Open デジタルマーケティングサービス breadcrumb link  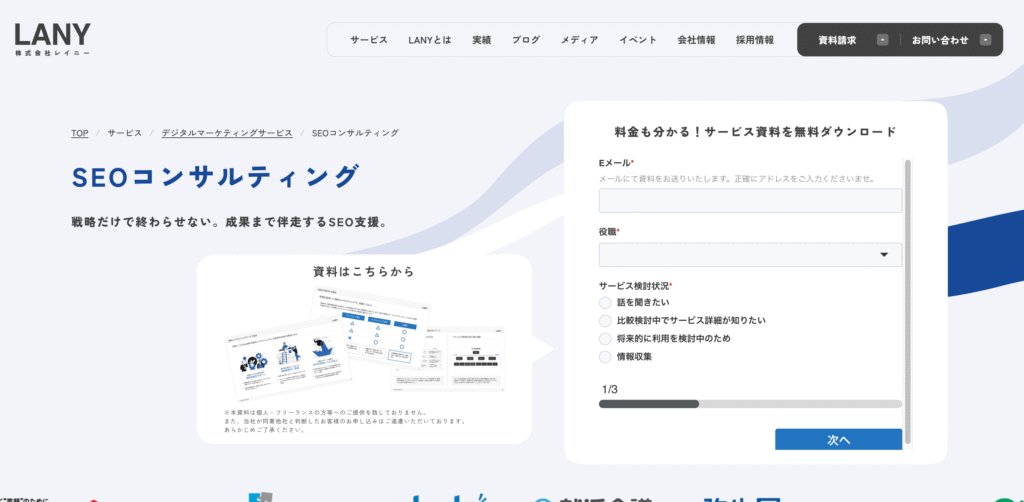point(227,133)
